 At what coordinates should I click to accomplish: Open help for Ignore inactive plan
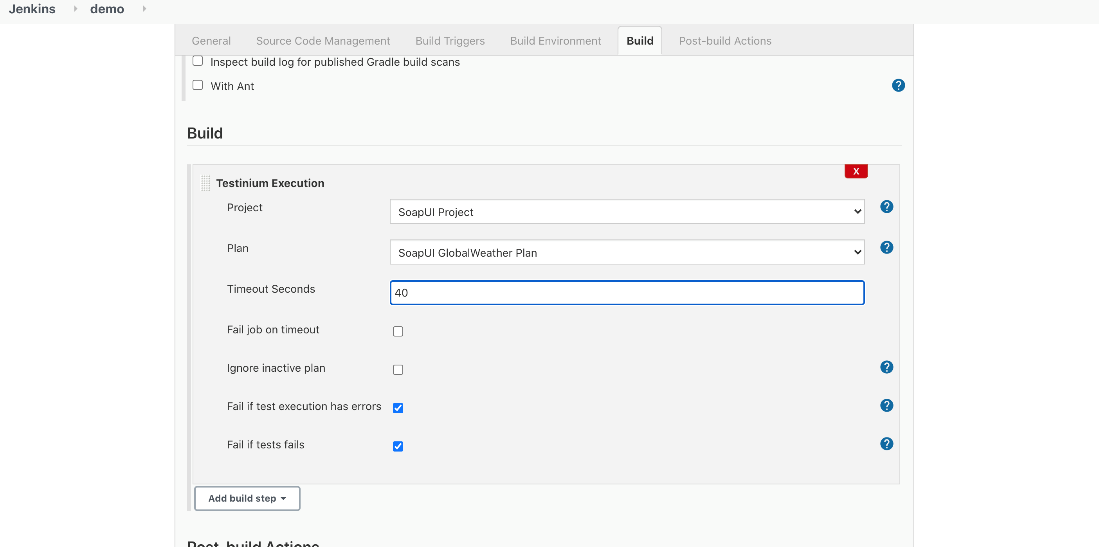click(x=886, y=367)
